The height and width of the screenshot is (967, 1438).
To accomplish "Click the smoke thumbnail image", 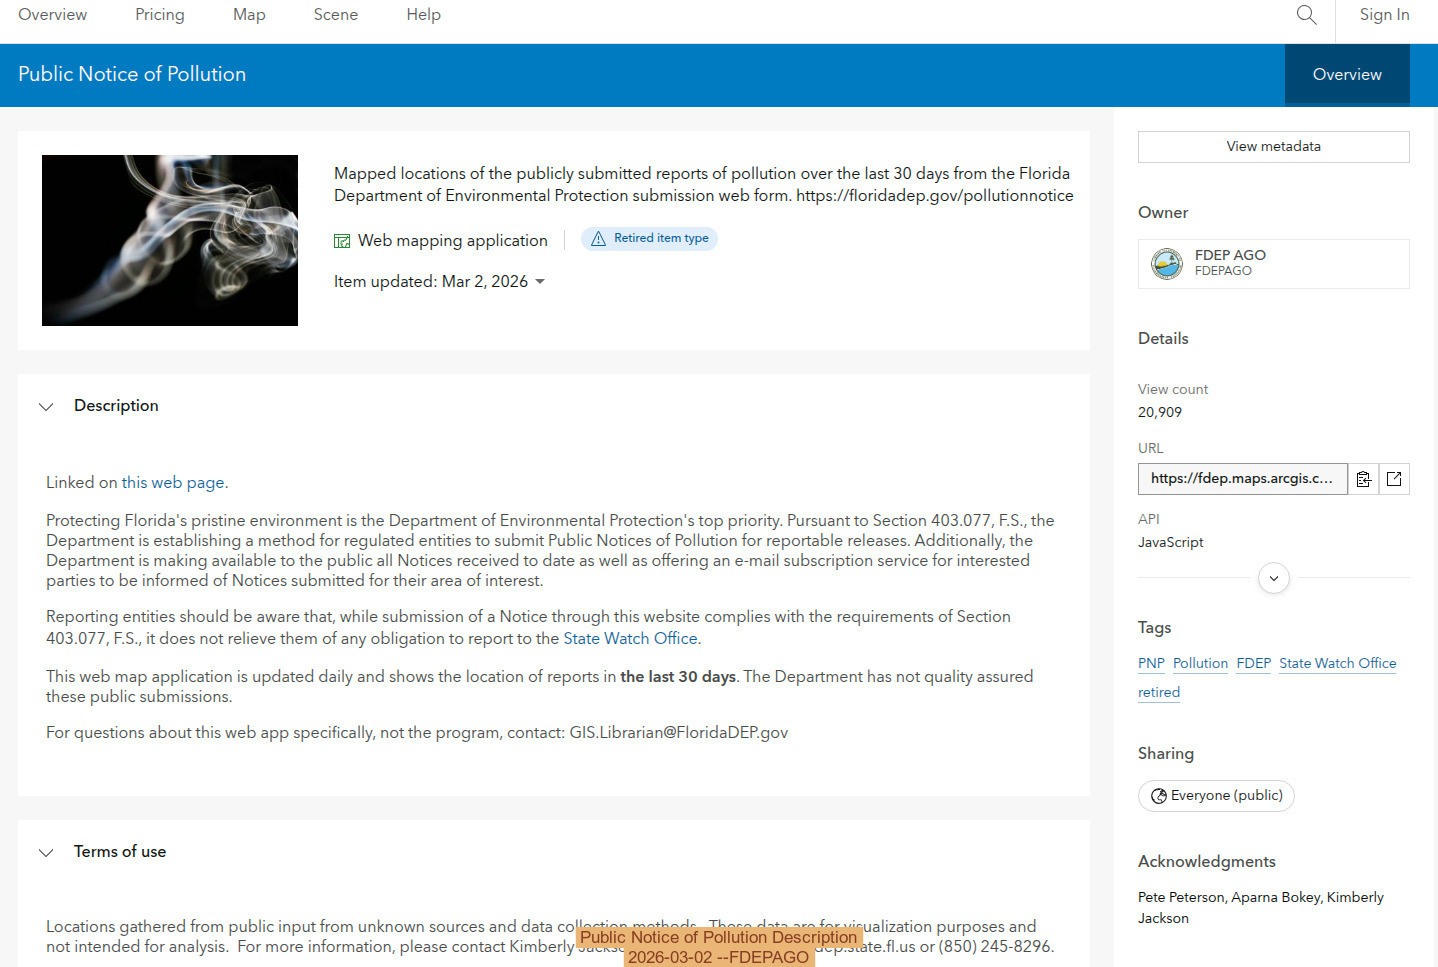I will click(x=170, y=240).
